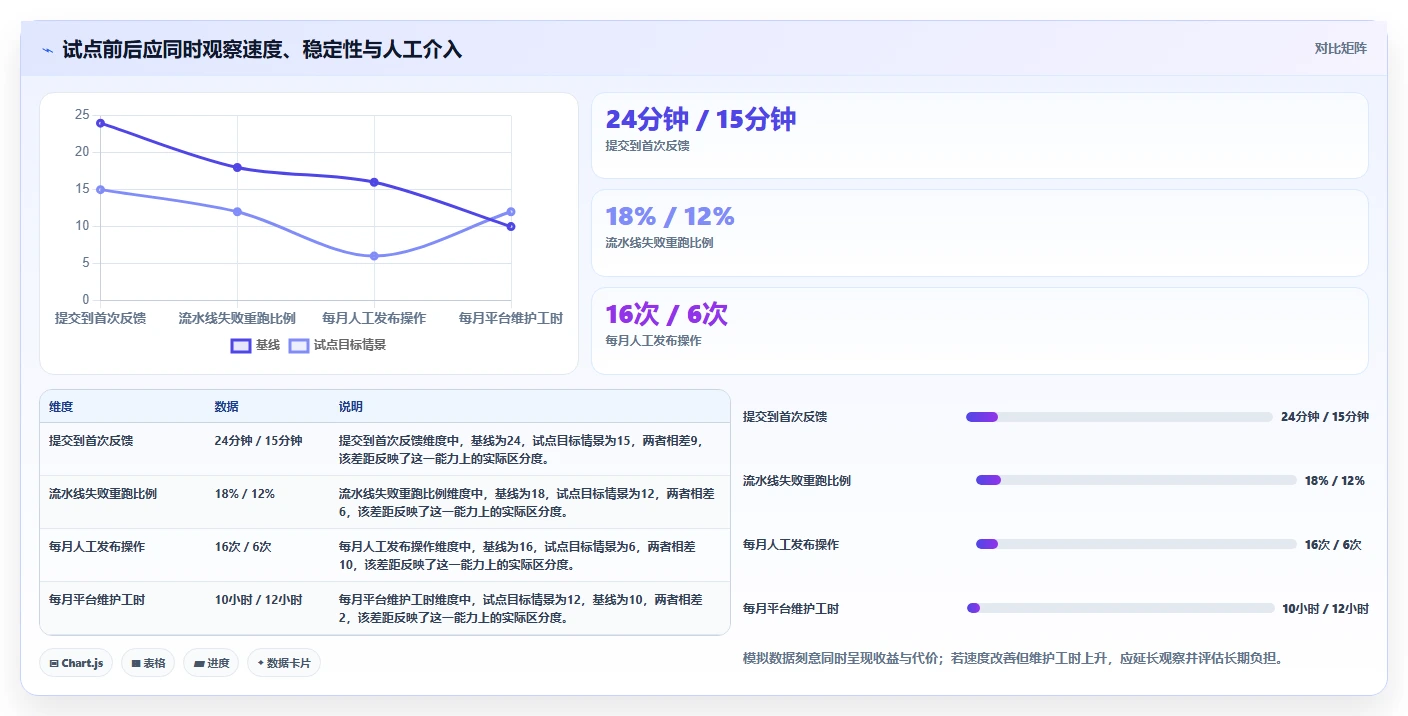Click the 维度 column header in the table
The height and width of the screenshot is (716, 1408).
click(61, 407)
